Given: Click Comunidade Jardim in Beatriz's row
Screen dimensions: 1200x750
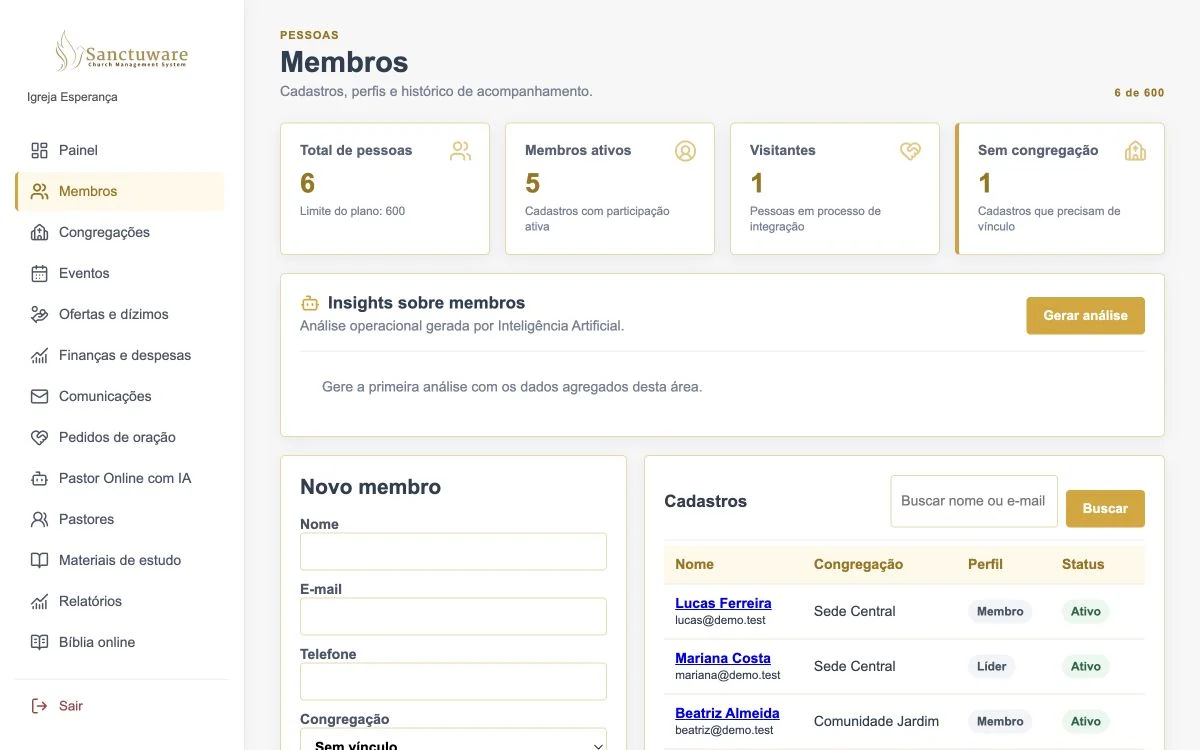Looking at the screenshot, I should pos(876,721).
